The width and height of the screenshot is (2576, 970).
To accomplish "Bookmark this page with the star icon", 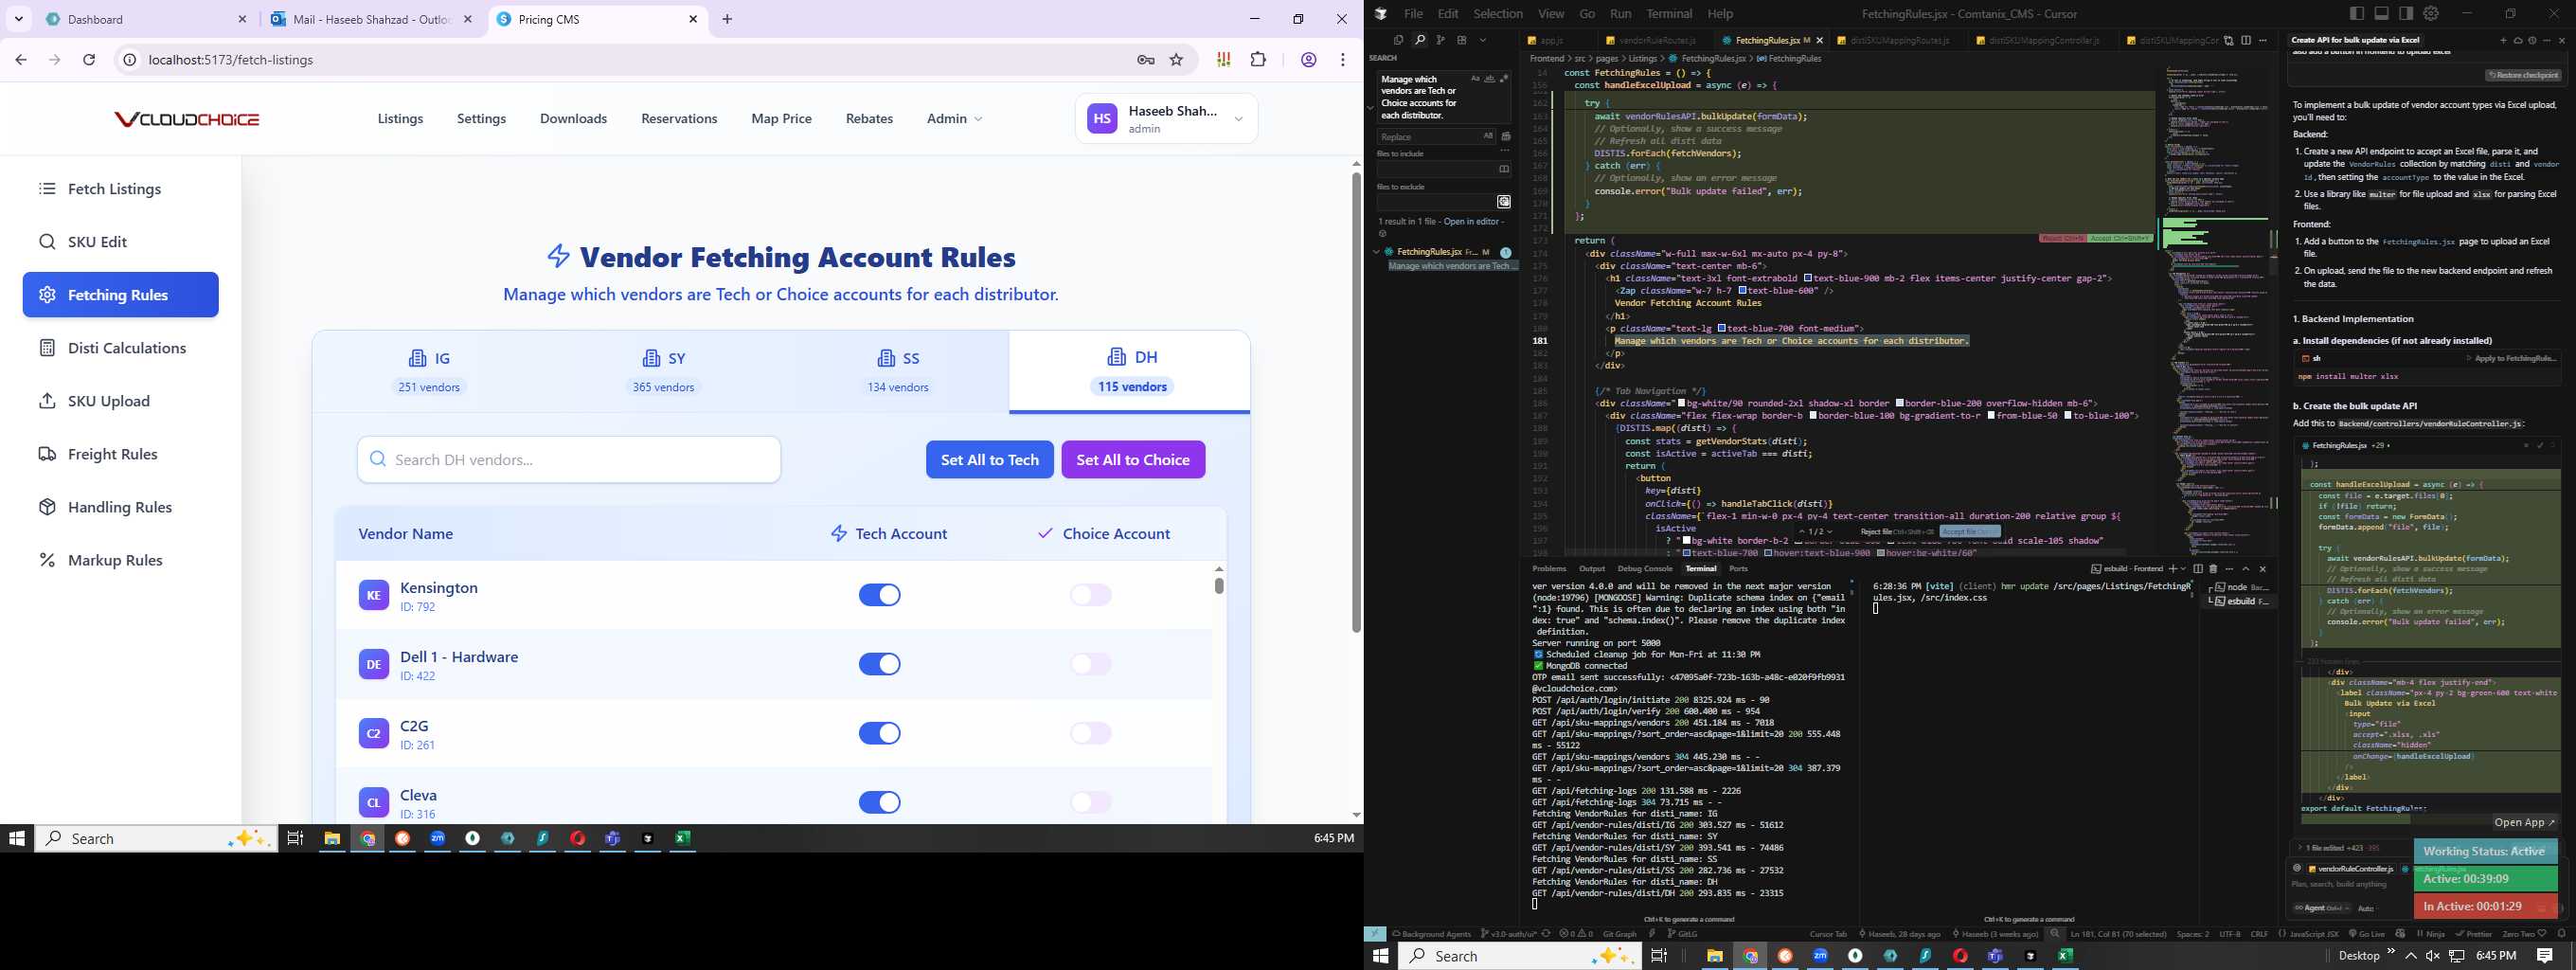I will point(1177,60).
